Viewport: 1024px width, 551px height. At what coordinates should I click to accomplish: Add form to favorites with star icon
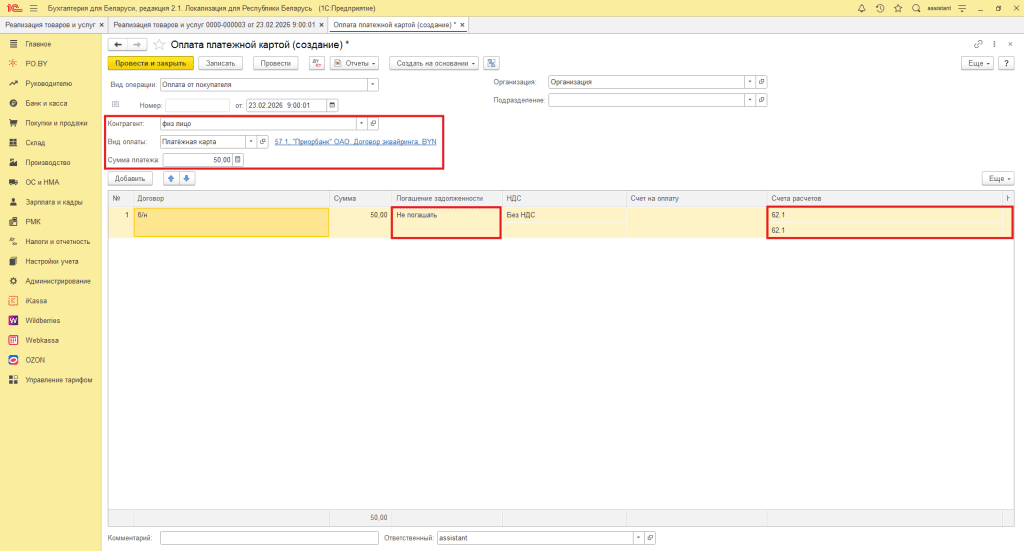(x=896, y=8)
